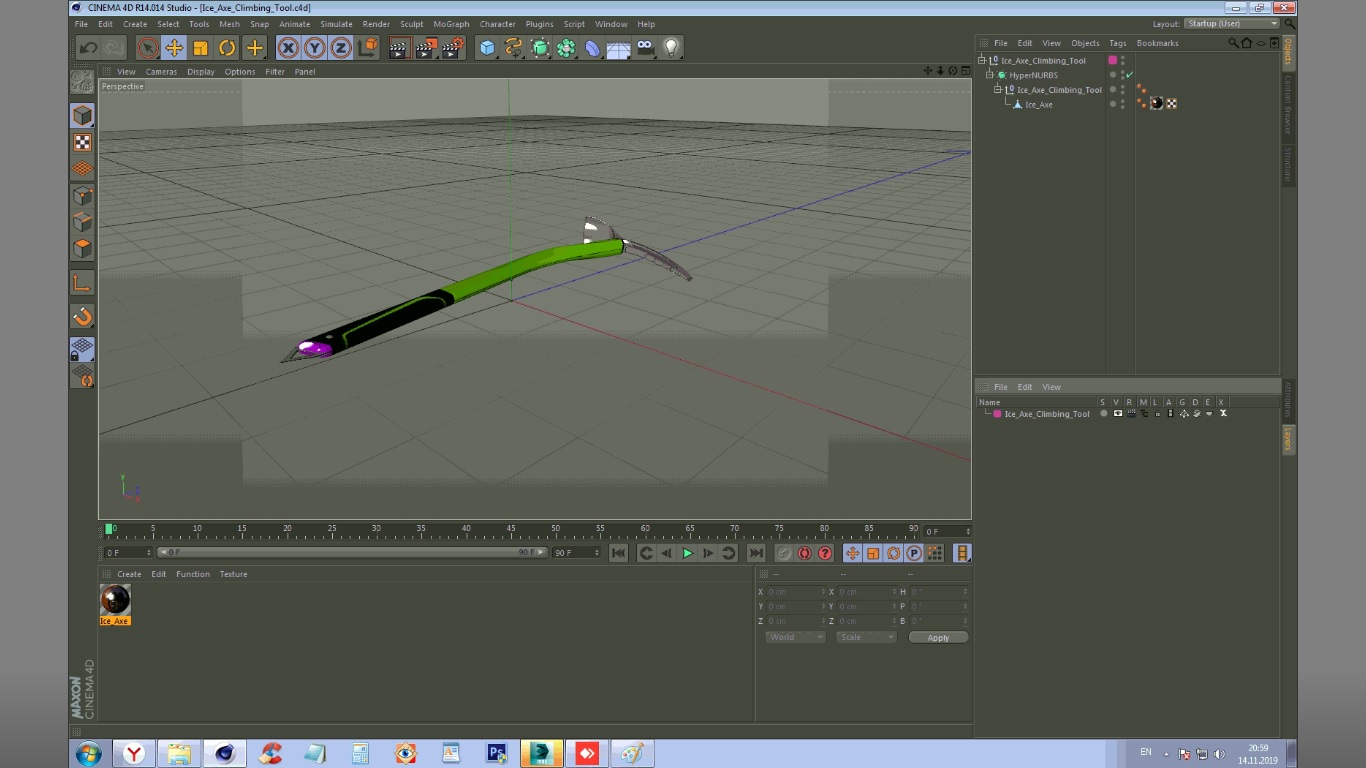This screenshot has width=1366, height=768.
Task: Toggle position keyframe recording button
Action: (852, 553)
